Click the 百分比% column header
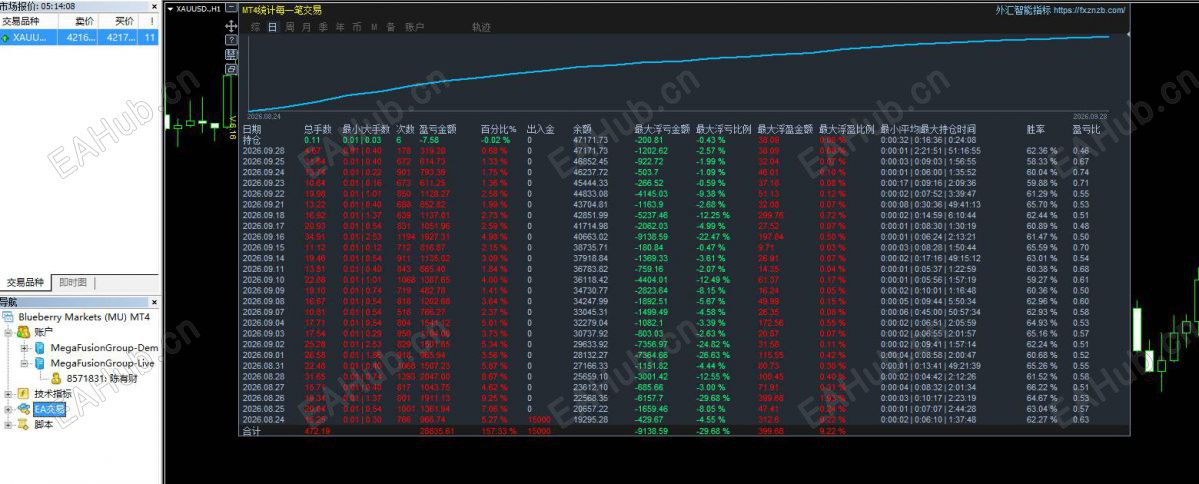Screen dimensions: 1199x484 [x=499, y=129]
